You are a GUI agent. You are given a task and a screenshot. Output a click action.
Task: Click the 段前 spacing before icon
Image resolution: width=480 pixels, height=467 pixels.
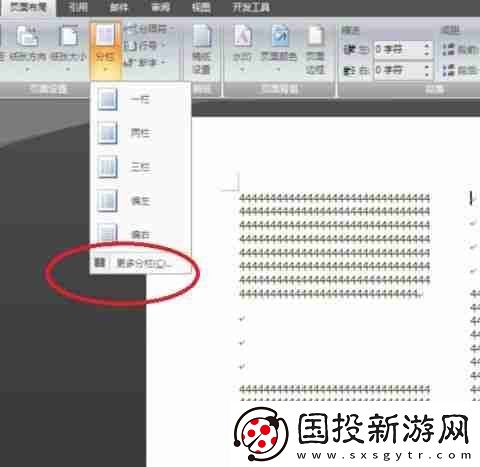click(449, 49)
